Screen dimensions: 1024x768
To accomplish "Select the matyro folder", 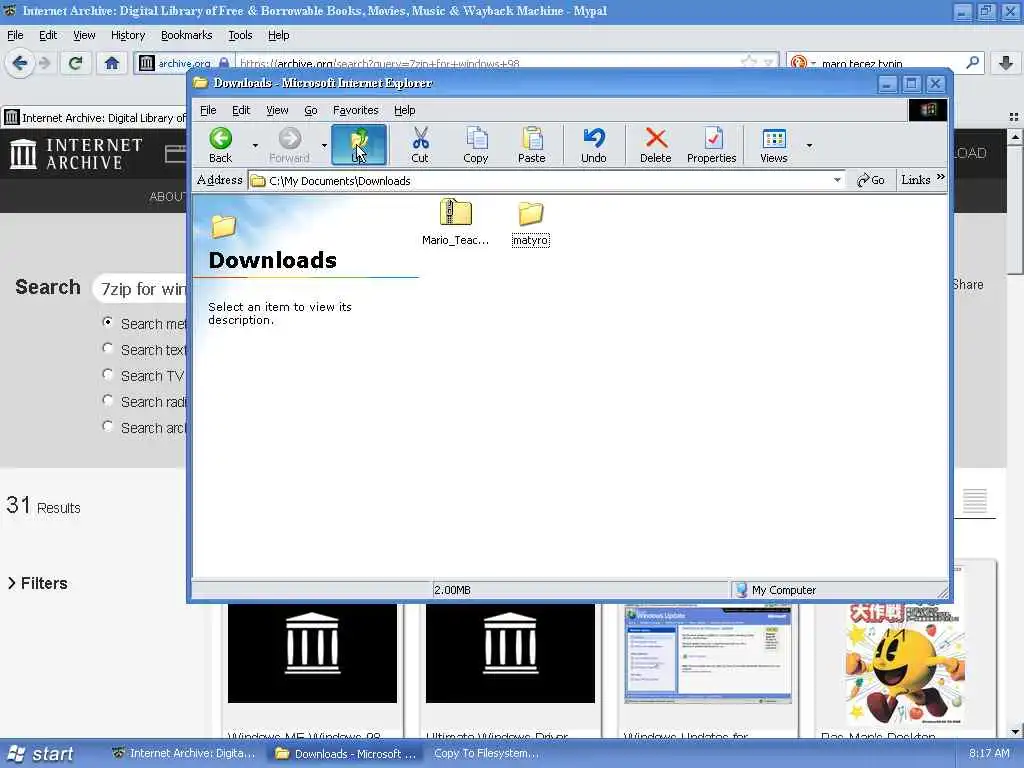I will point(530,223).
